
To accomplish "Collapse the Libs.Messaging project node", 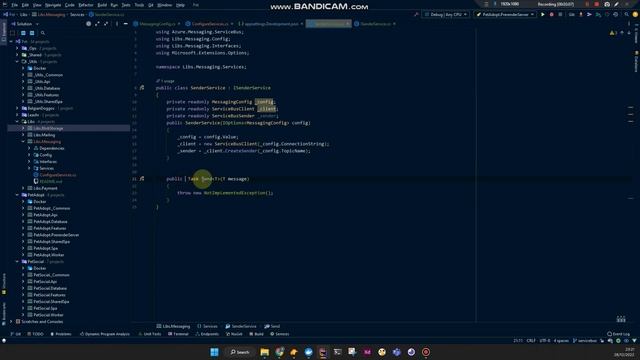I will point(23,142).
